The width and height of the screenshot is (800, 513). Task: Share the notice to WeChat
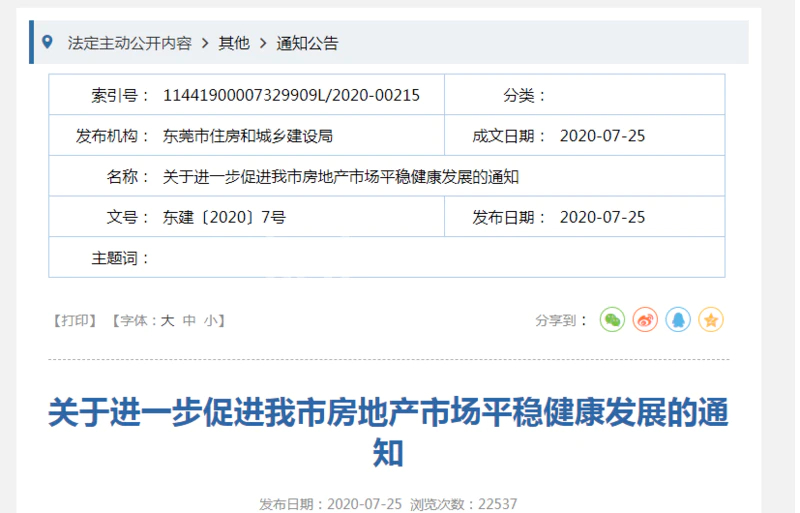click(612, 320)
